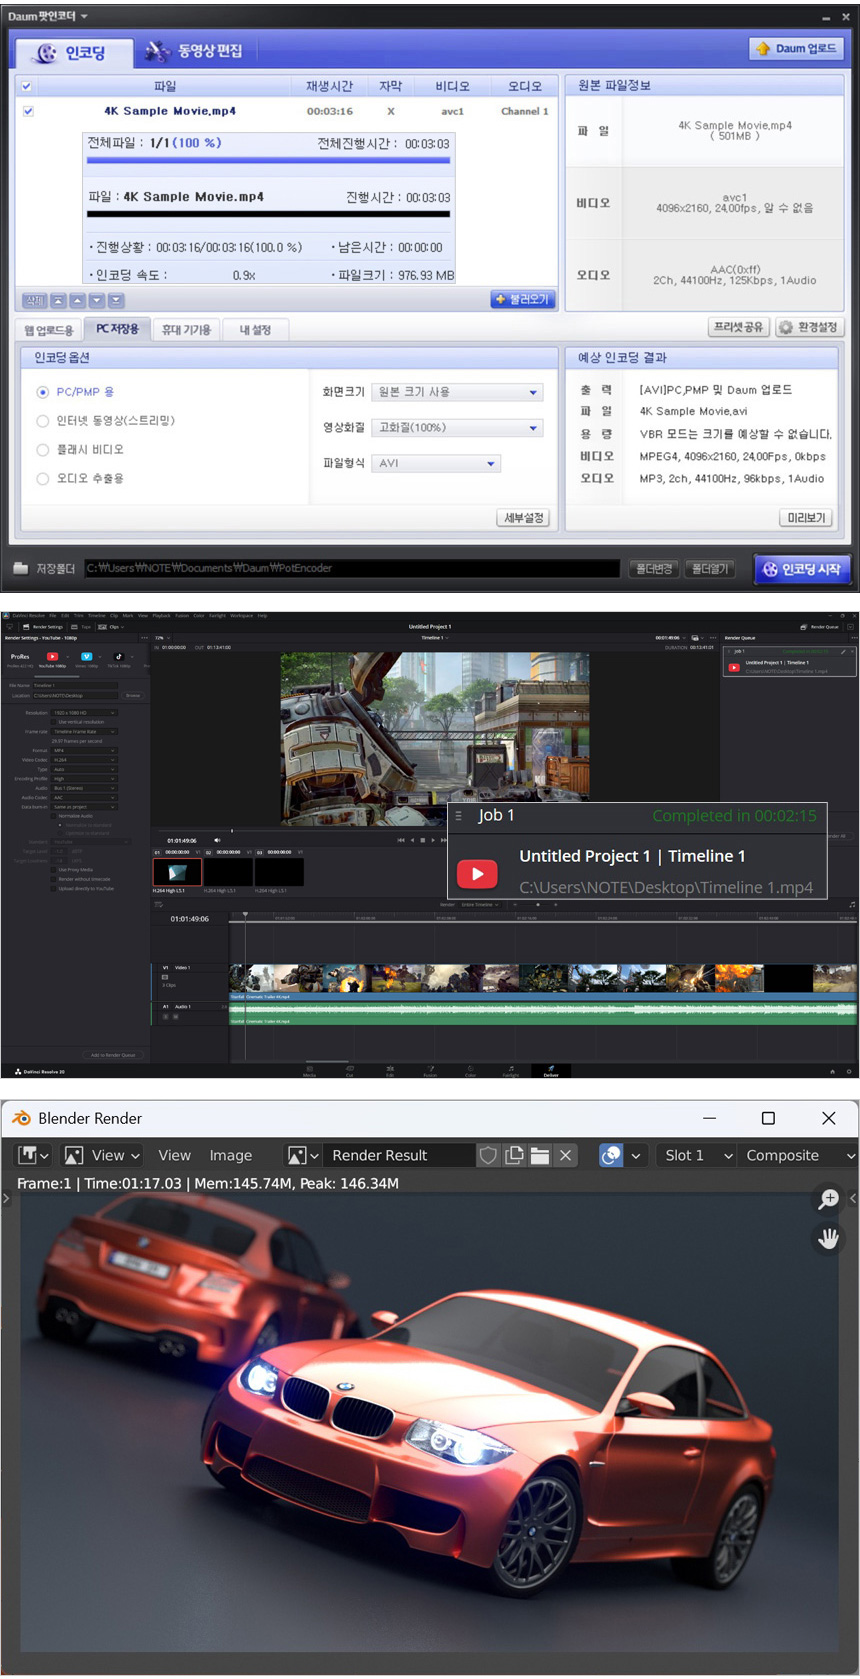The image size is (860, 1679).
Task: Open the 휴대 기기용 tab
Action: [186, 329]
